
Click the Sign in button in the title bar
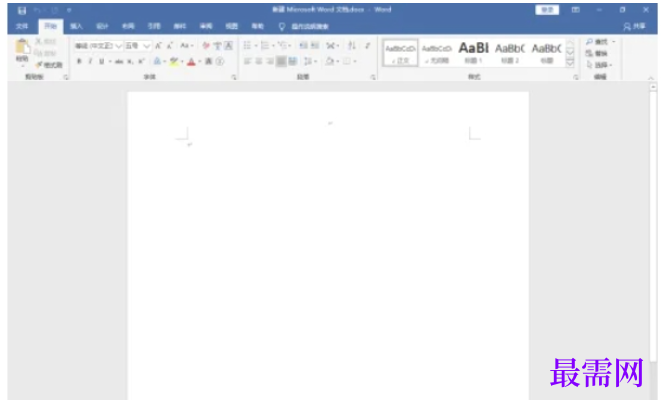pos(547,10)
